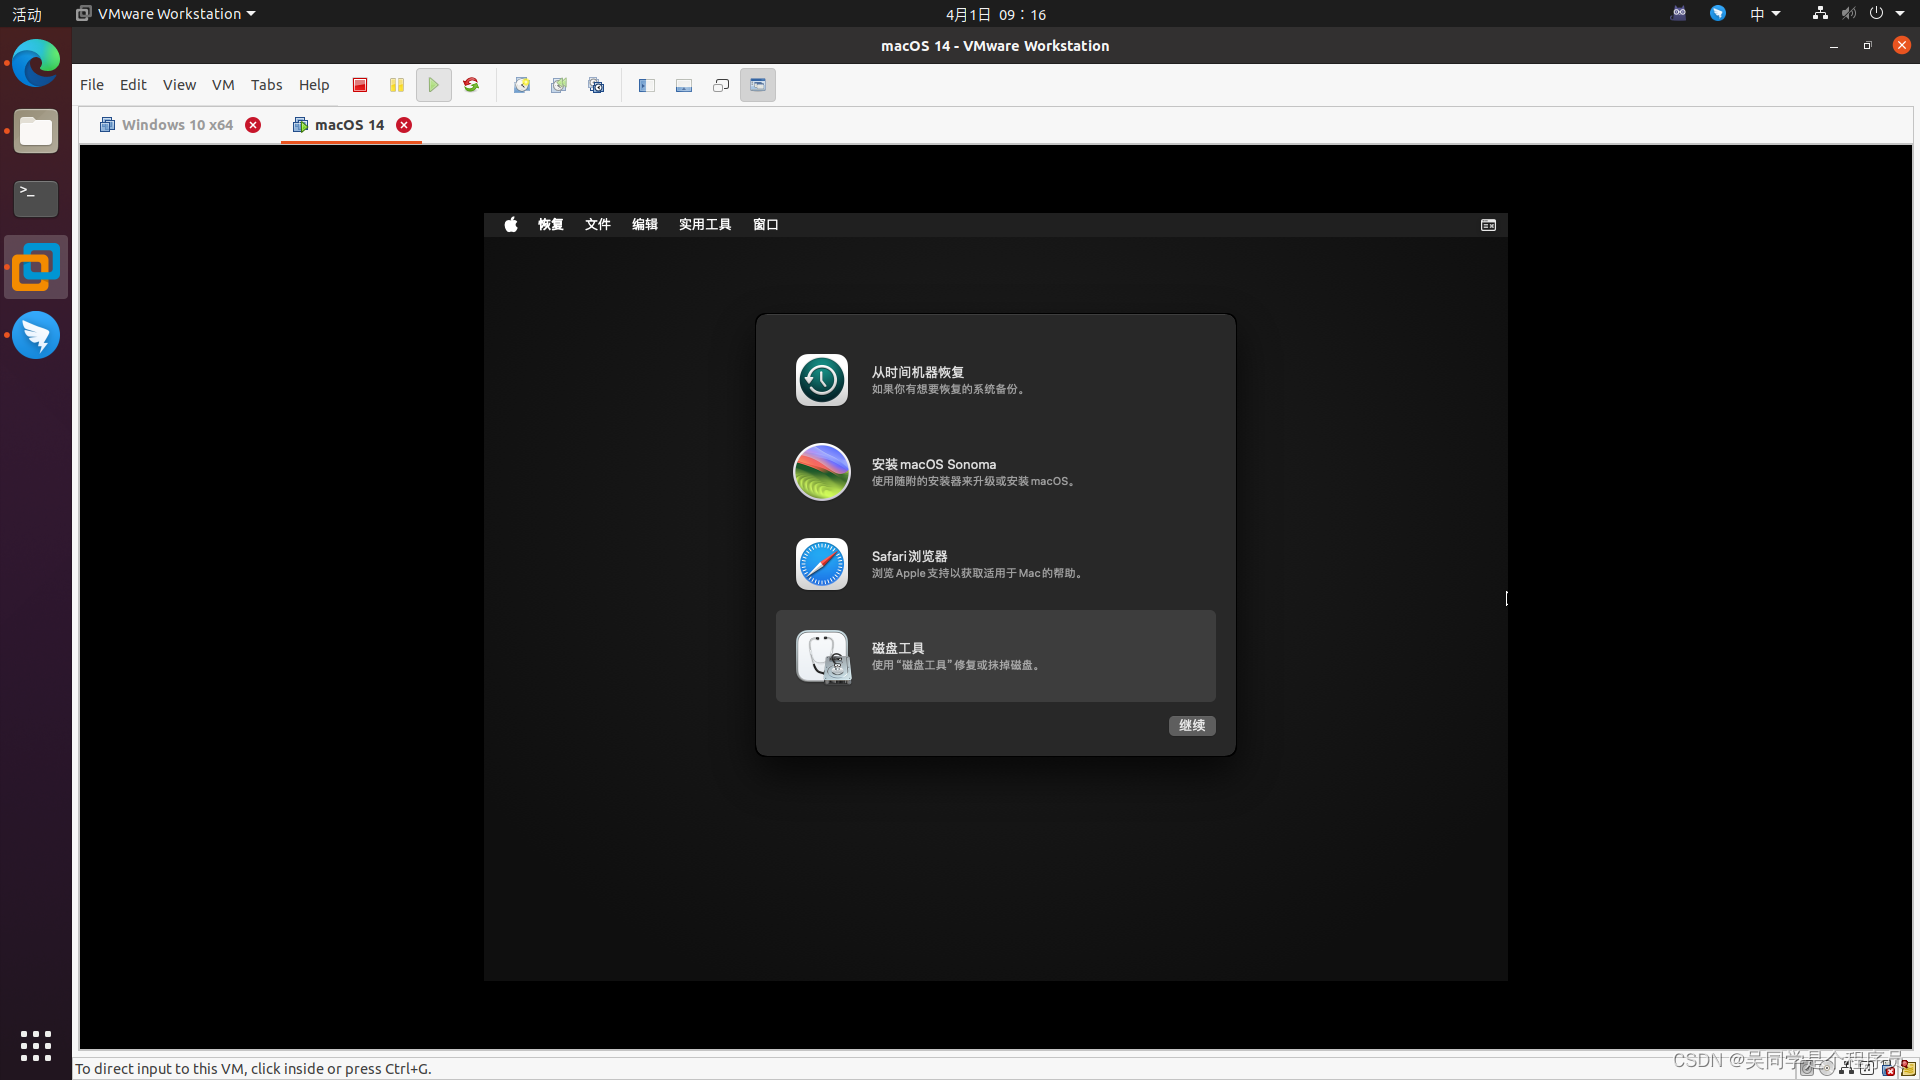The height and width of the screenshot is (1080, 1920).
Task: Open Microsoft Edge from the dock
Action: coord(36,63)
